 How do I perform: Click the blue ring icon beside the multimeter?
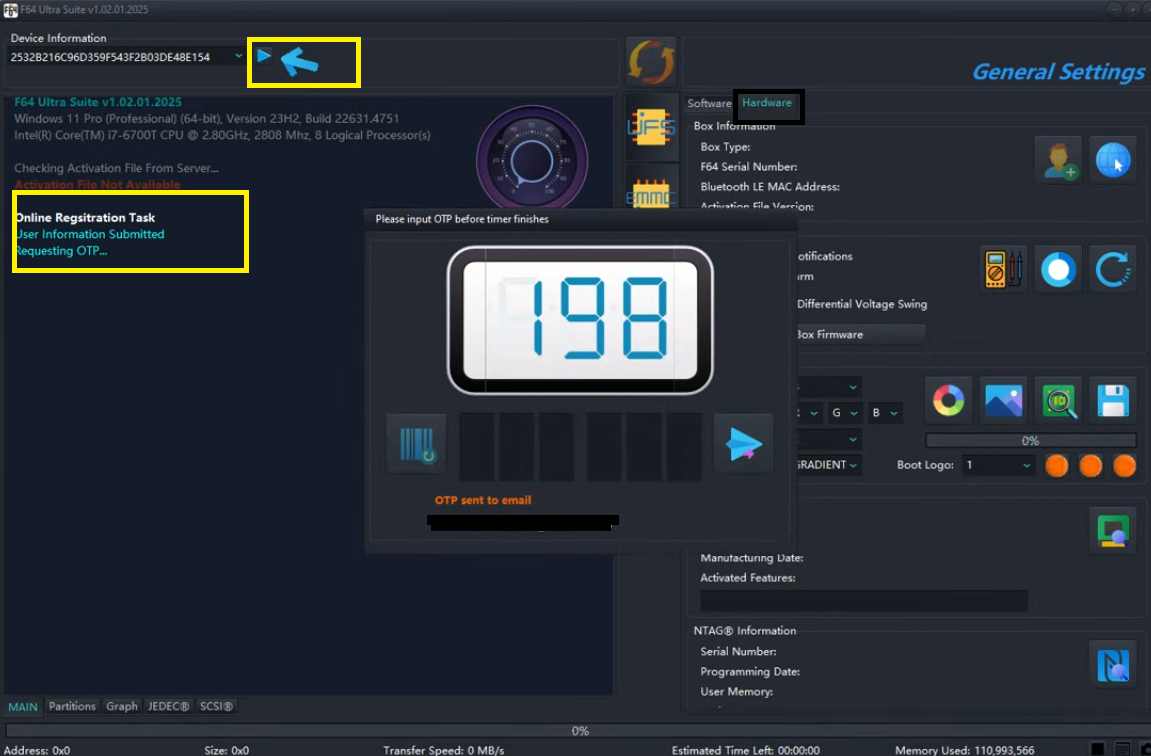(x=1058, y=269)
